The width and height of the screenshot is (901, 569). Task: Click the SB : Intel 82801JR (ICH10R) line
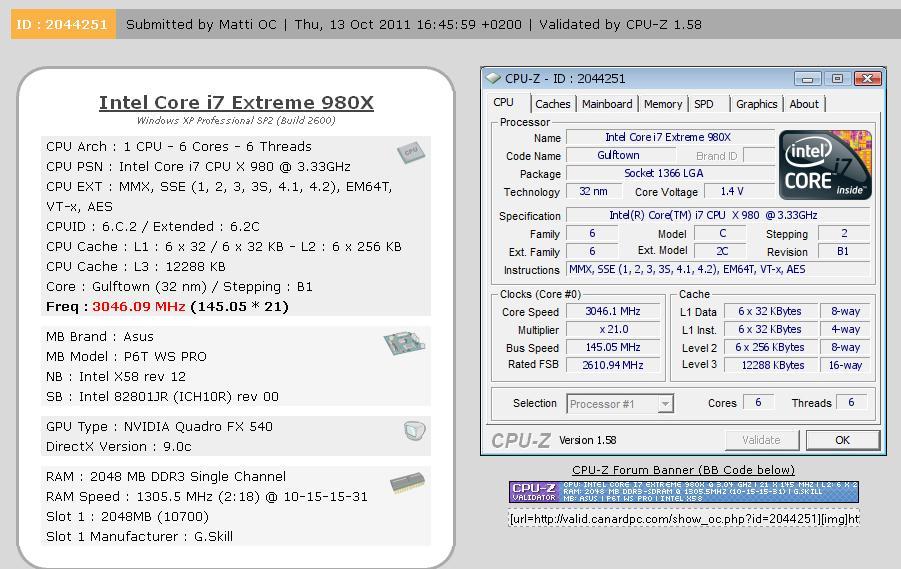162,397
